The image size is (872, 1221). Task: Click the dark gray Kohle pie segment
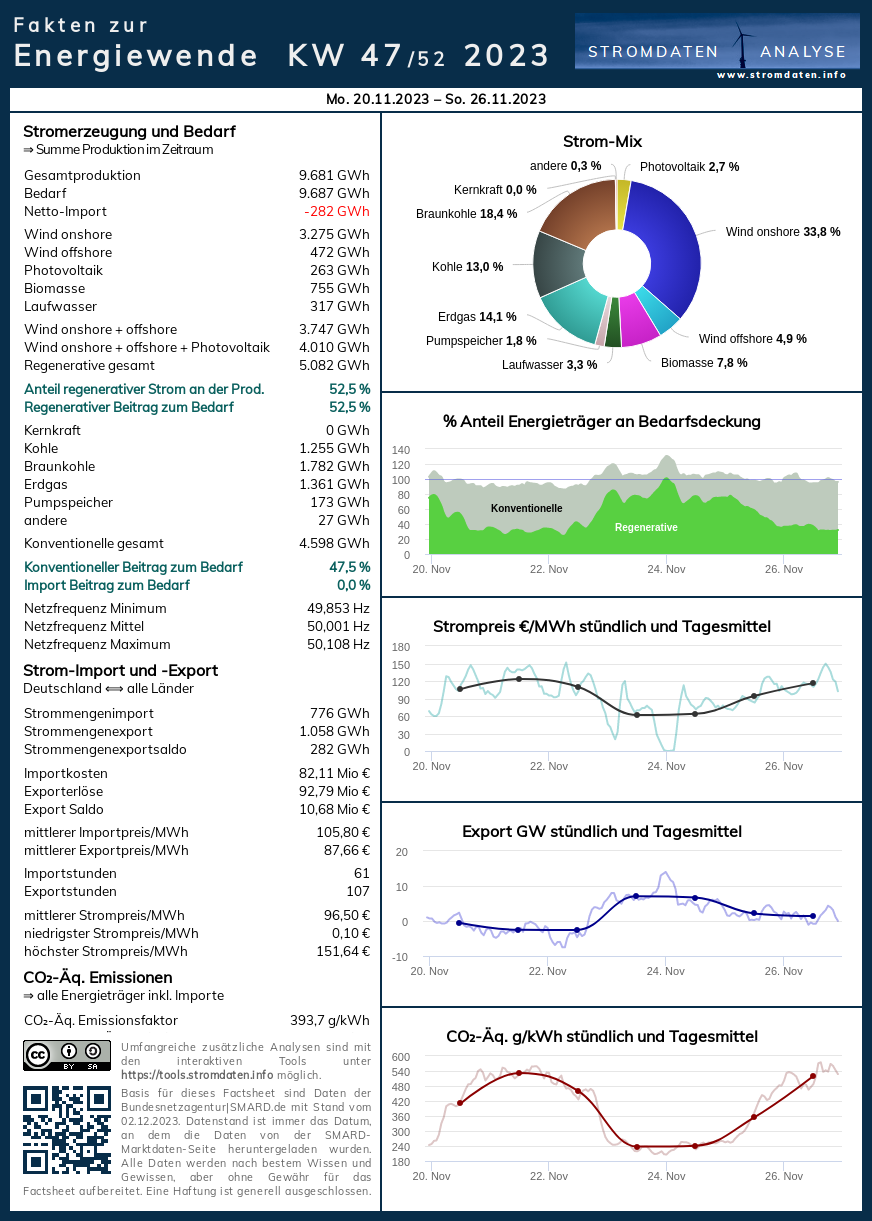(556, 264)
